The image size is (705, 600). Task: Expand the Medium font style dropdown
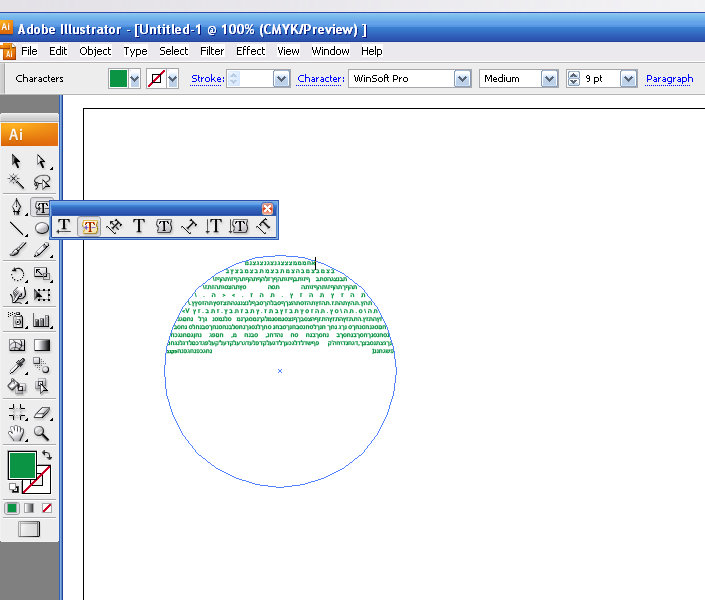tap(549, 79)
